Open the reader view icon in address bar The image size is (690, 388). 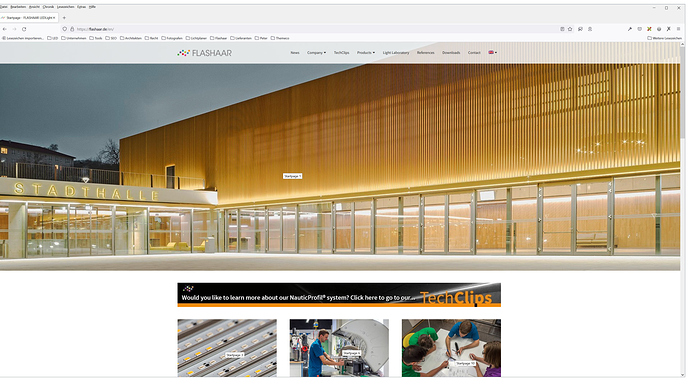coord(562,29)
